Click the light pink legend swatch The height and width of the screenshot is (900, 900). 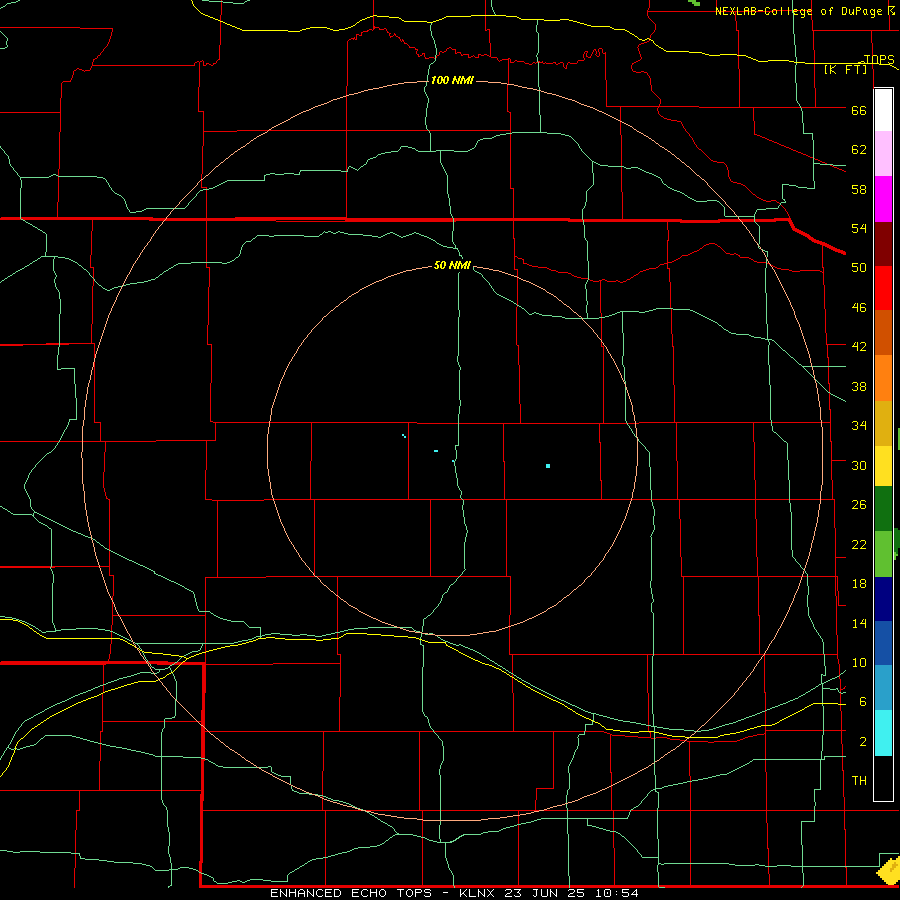click(x=883, y=154)
